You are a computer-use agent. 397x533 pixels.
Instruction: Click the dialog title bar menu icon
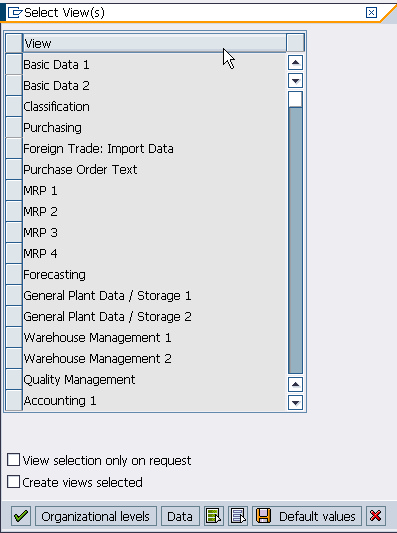click(14, 13)
